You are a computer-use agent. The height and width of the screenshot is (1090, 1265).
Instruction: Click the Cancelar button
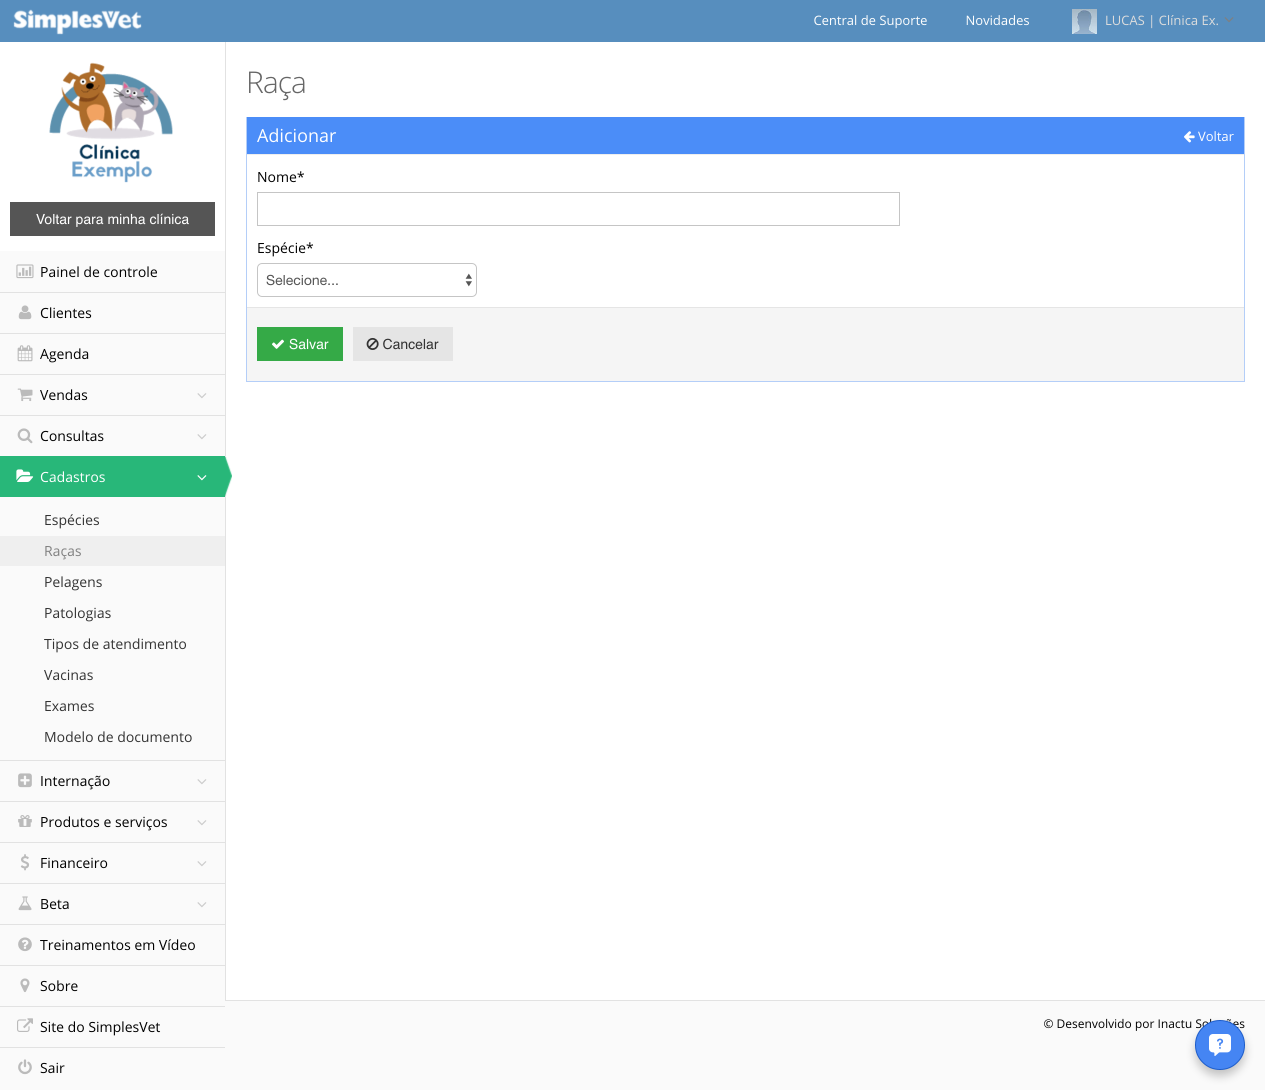click(403, 344)
